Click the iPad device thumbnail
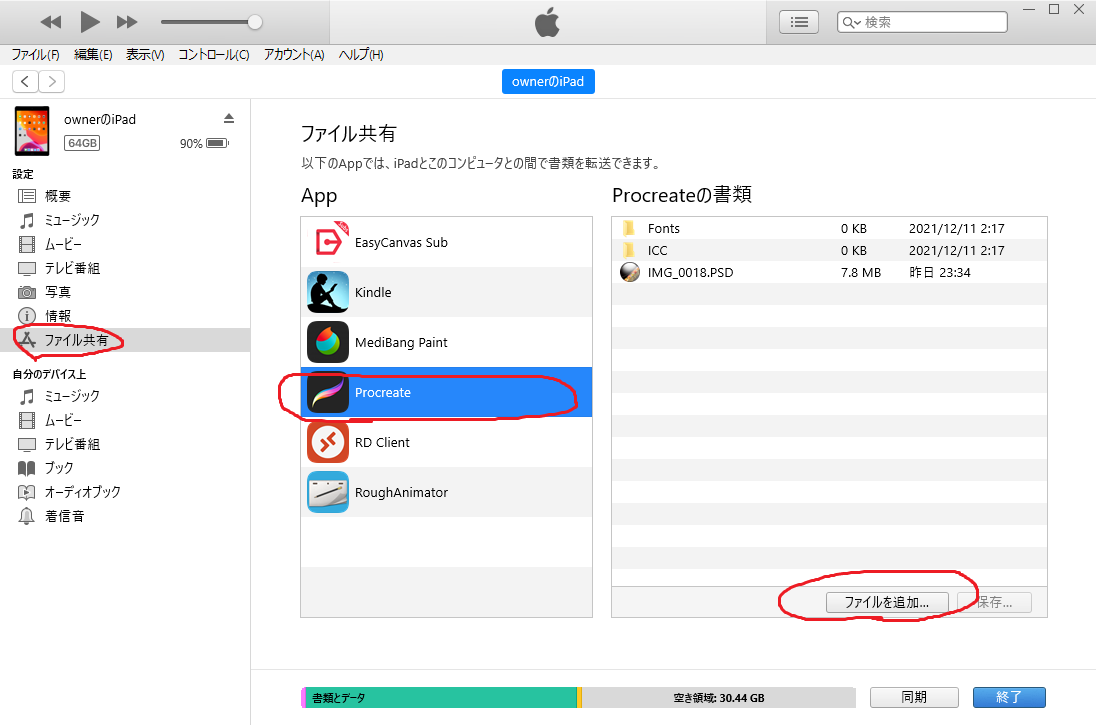This screenshot has height=725, width=1096. [x=32, y=131]
